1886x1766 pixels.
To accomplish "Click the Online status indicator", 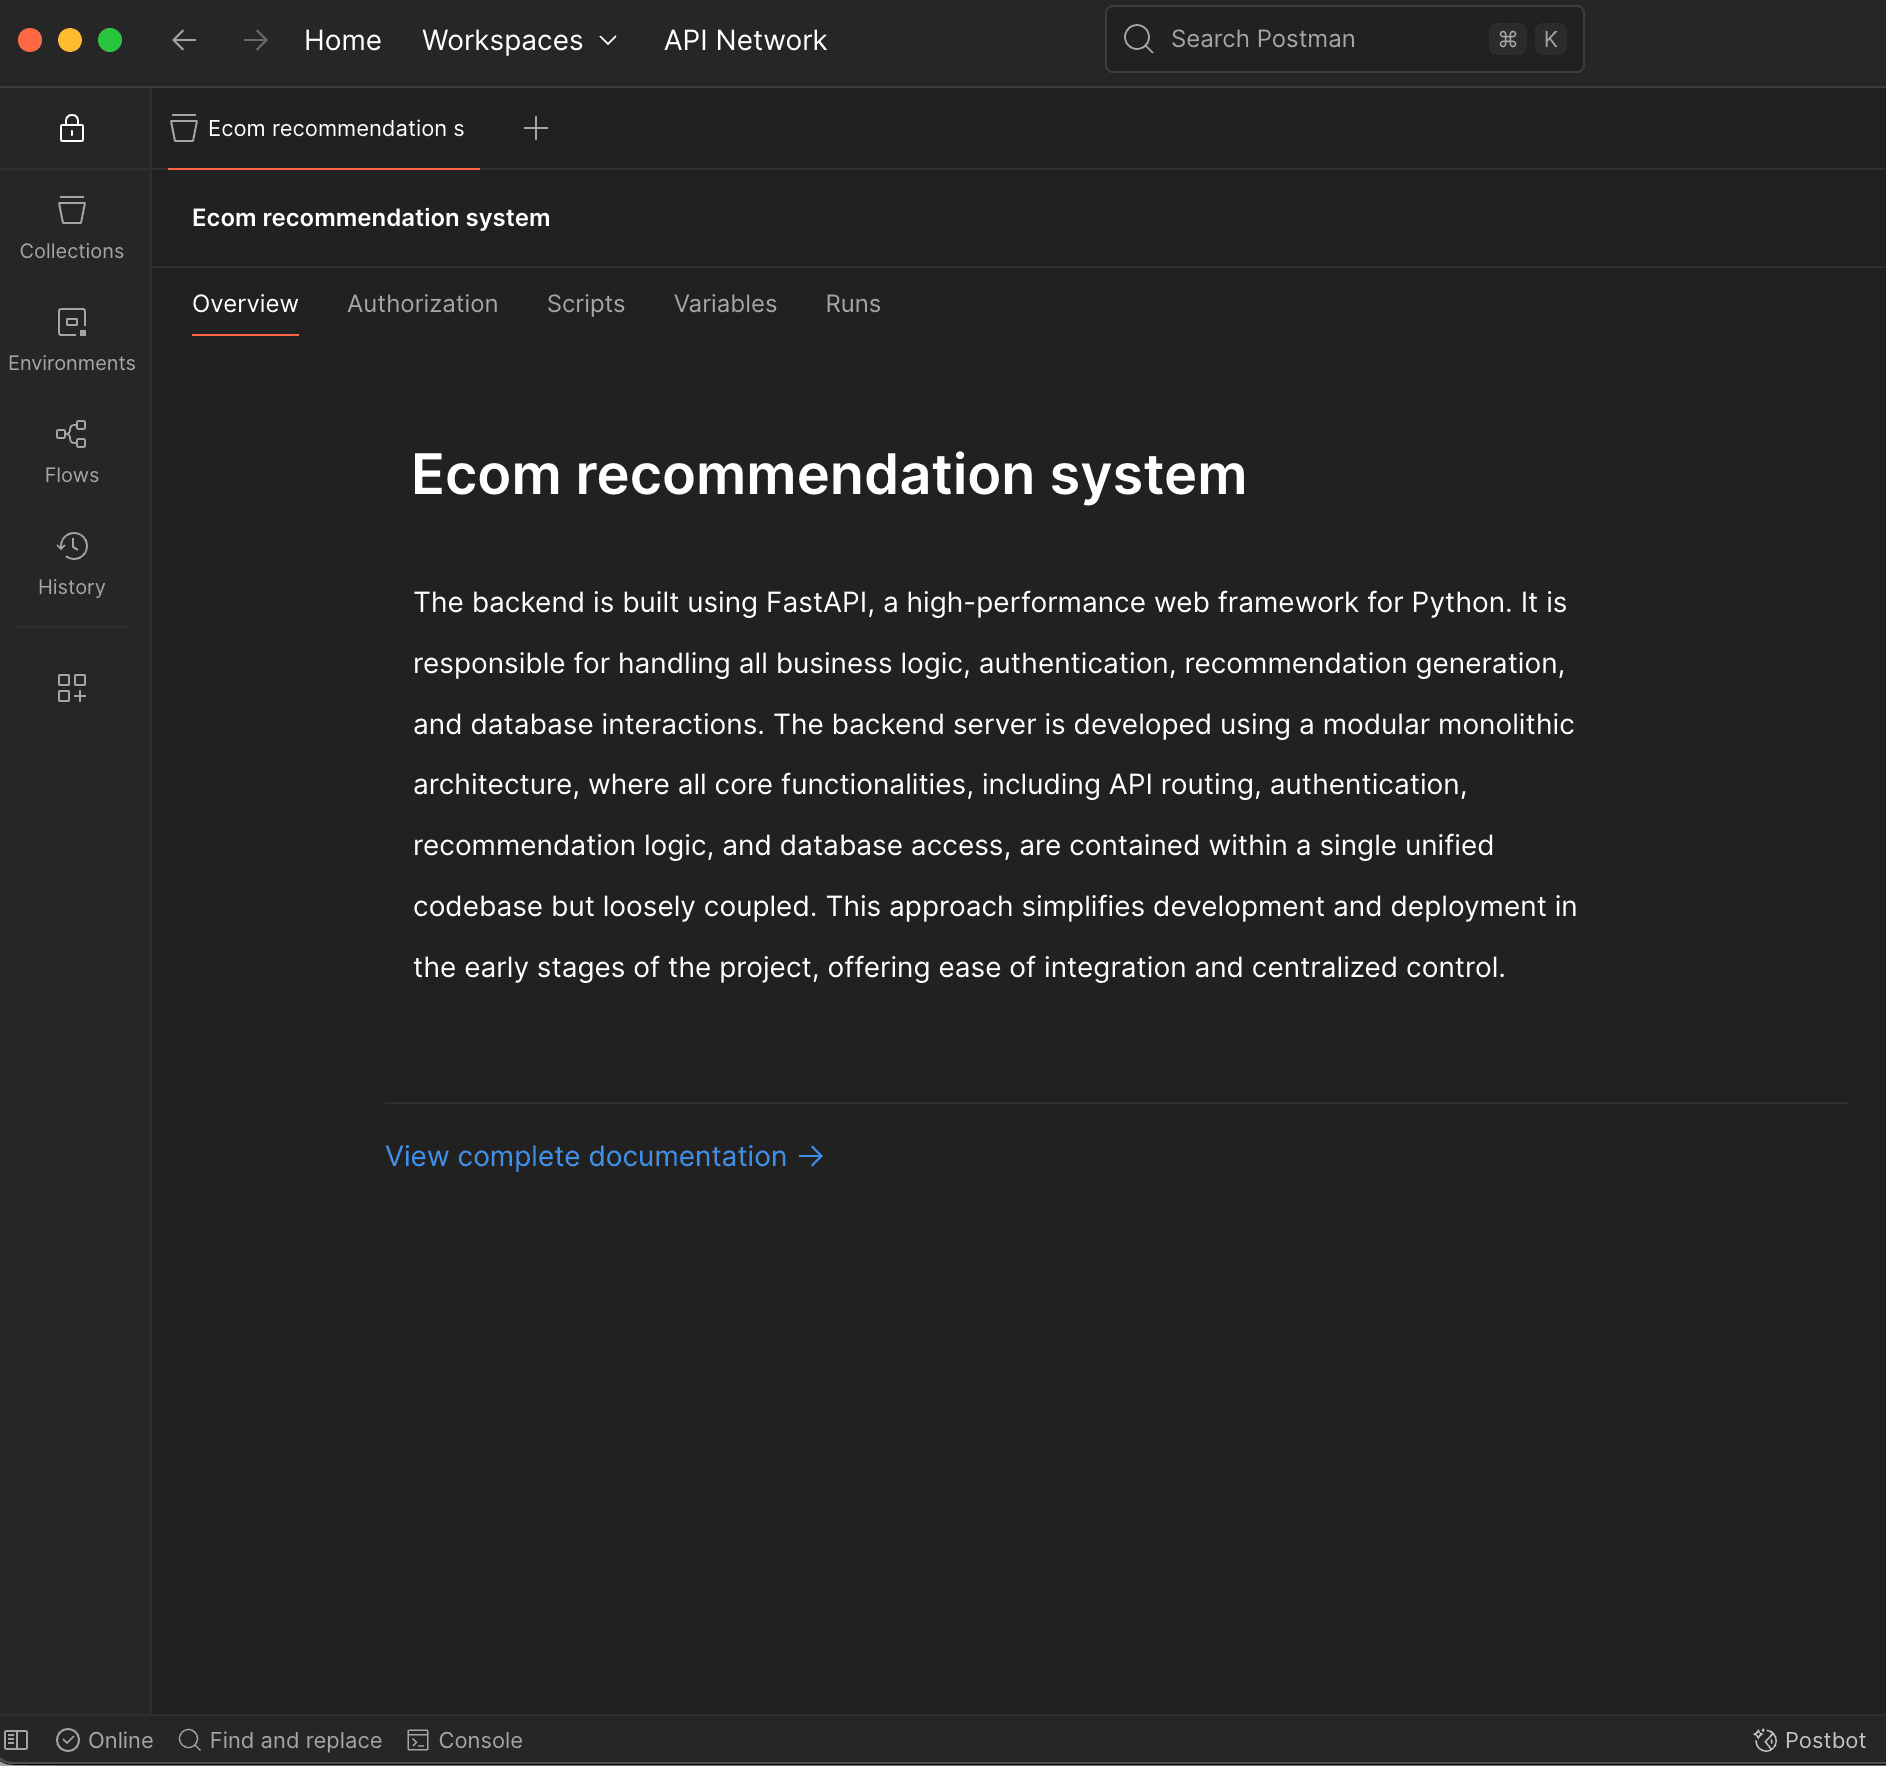I will (x=105, y=1740).
